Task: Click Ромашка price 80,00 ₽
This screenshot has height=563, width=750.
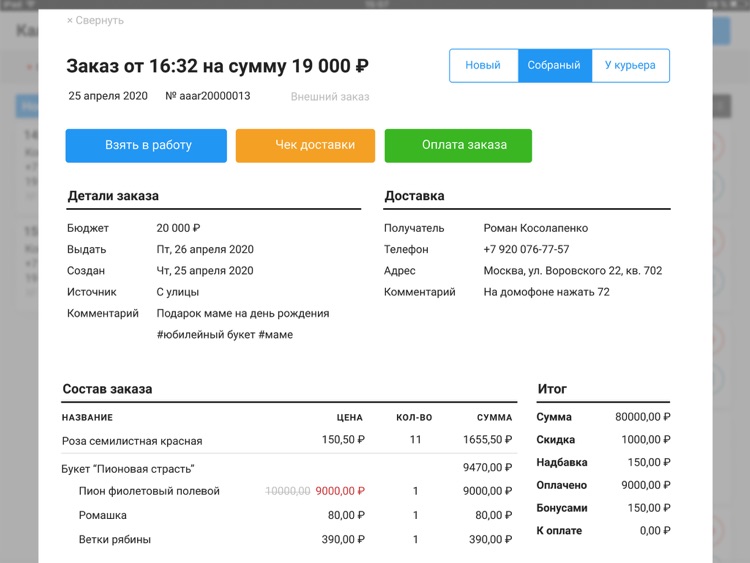Action: (x=346, y=516)
